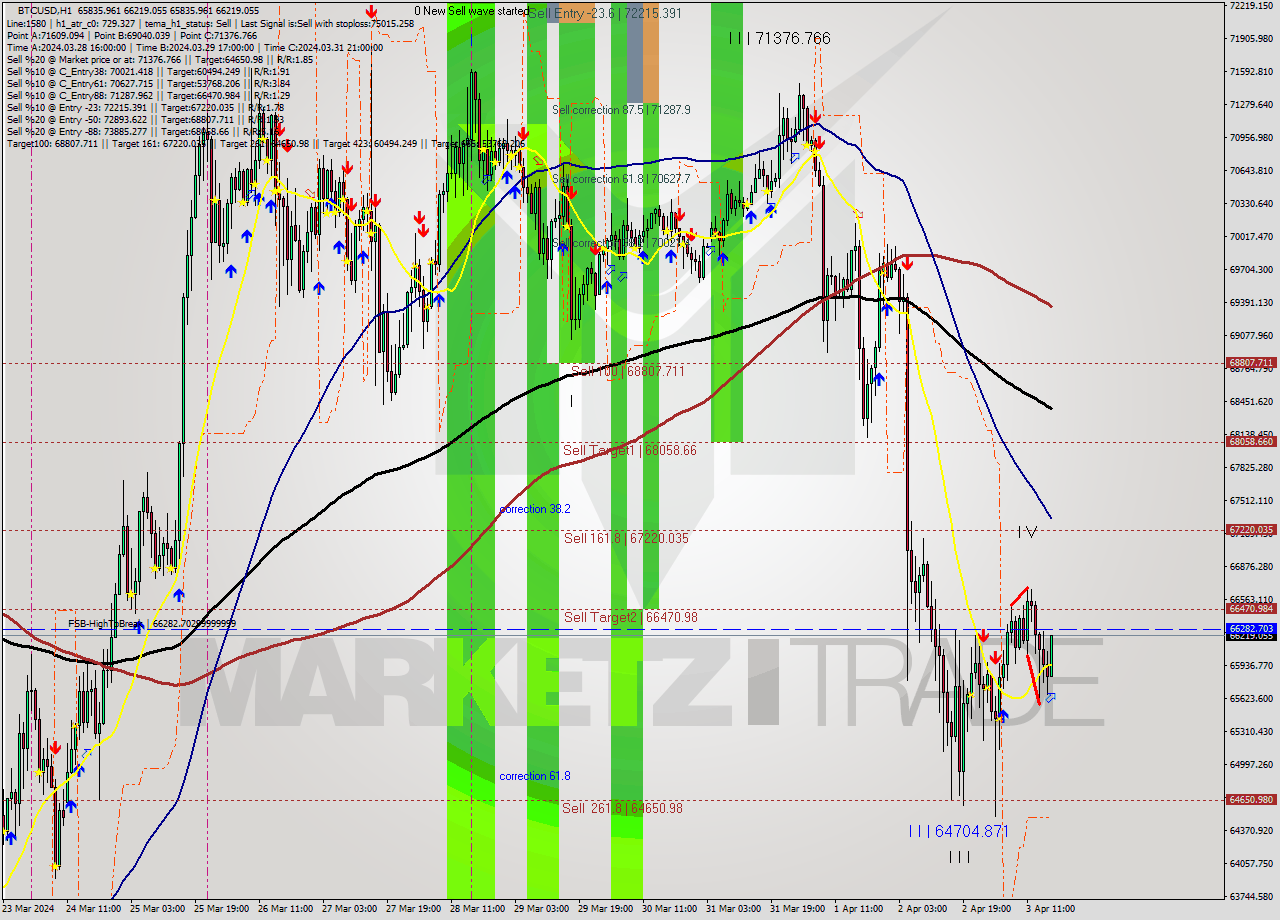Screen dimensions: 1280x920
Task: Click the blue 66282.703 price tag on axis
Action: pyautogui.click(x=1251, y=629)
